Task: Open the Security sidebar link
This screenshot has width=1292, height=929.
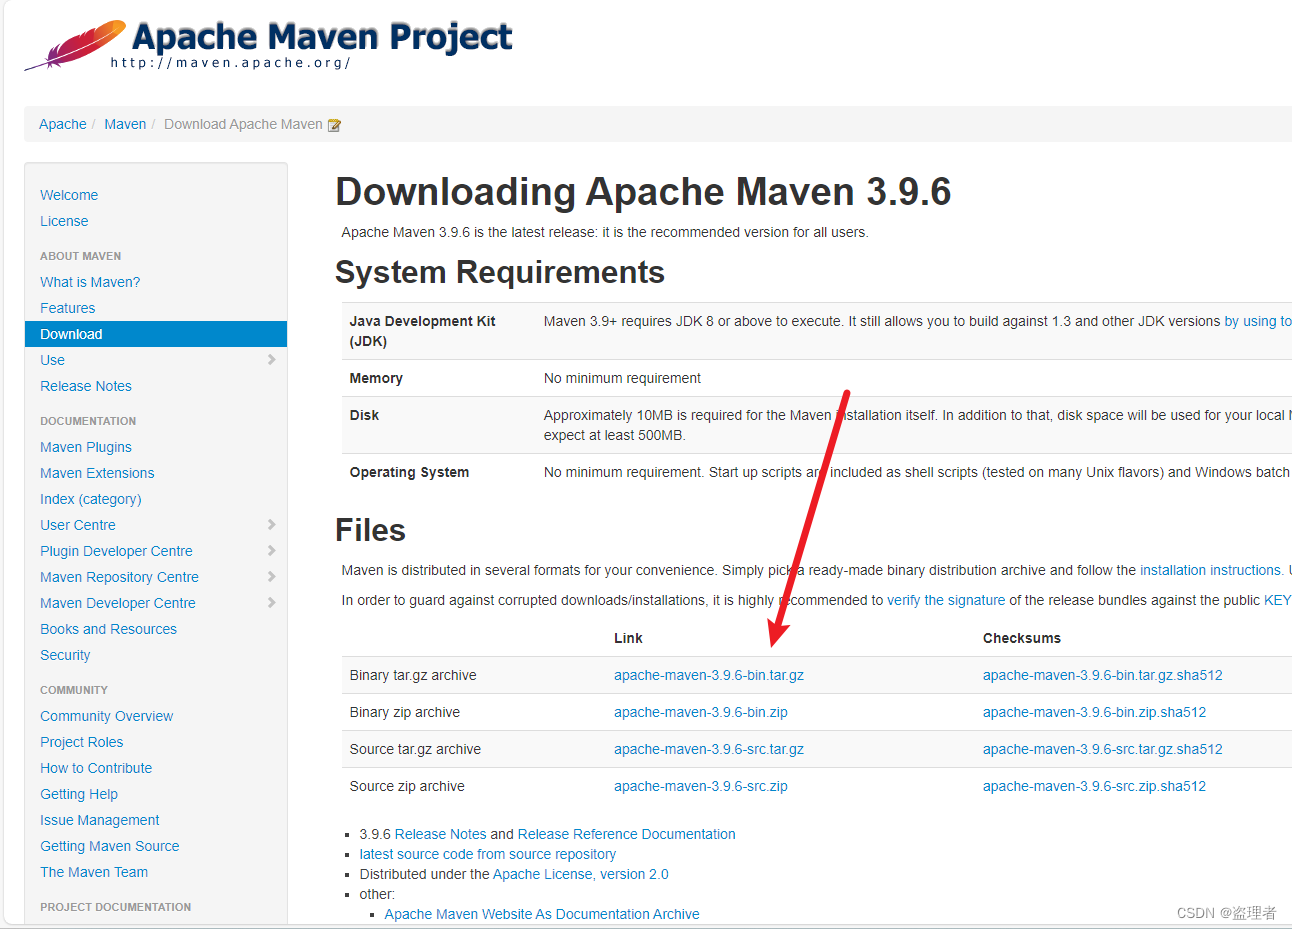Action: [65, 655]
